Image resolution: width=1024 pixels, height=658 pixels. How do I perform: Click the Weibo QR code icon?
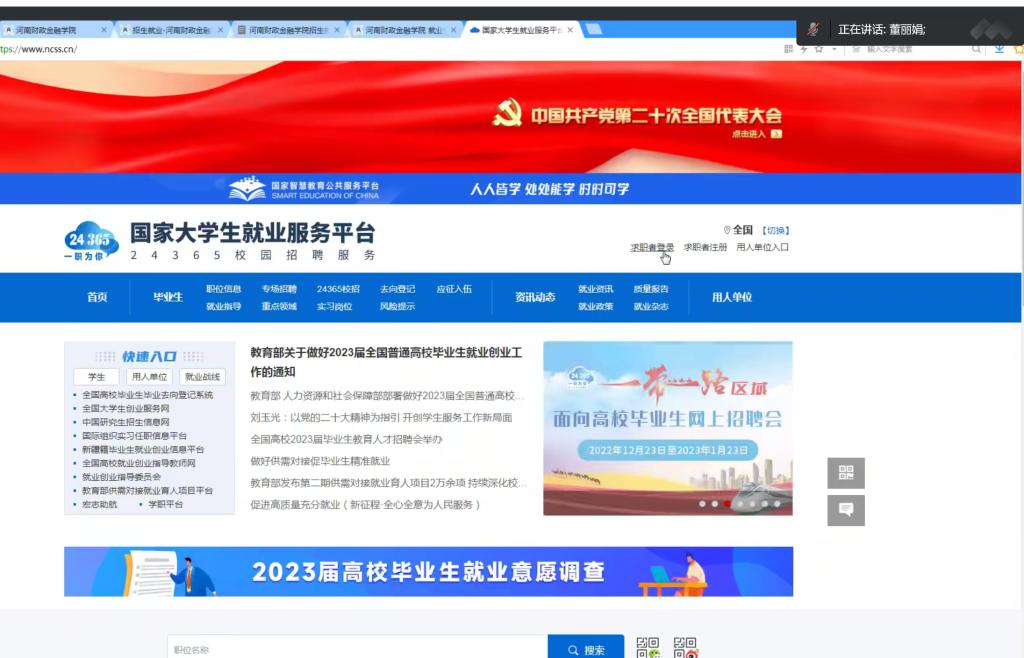[685, 648]
